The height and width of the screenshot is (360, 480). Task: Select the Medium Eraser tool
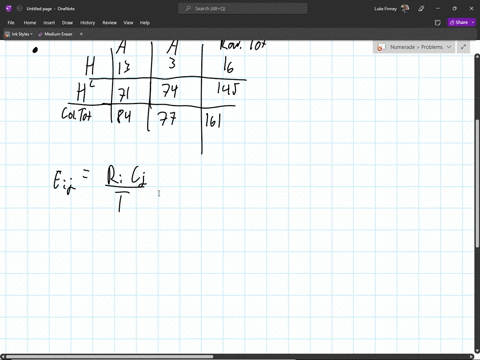pyautogui.click(x=55, y=34)
